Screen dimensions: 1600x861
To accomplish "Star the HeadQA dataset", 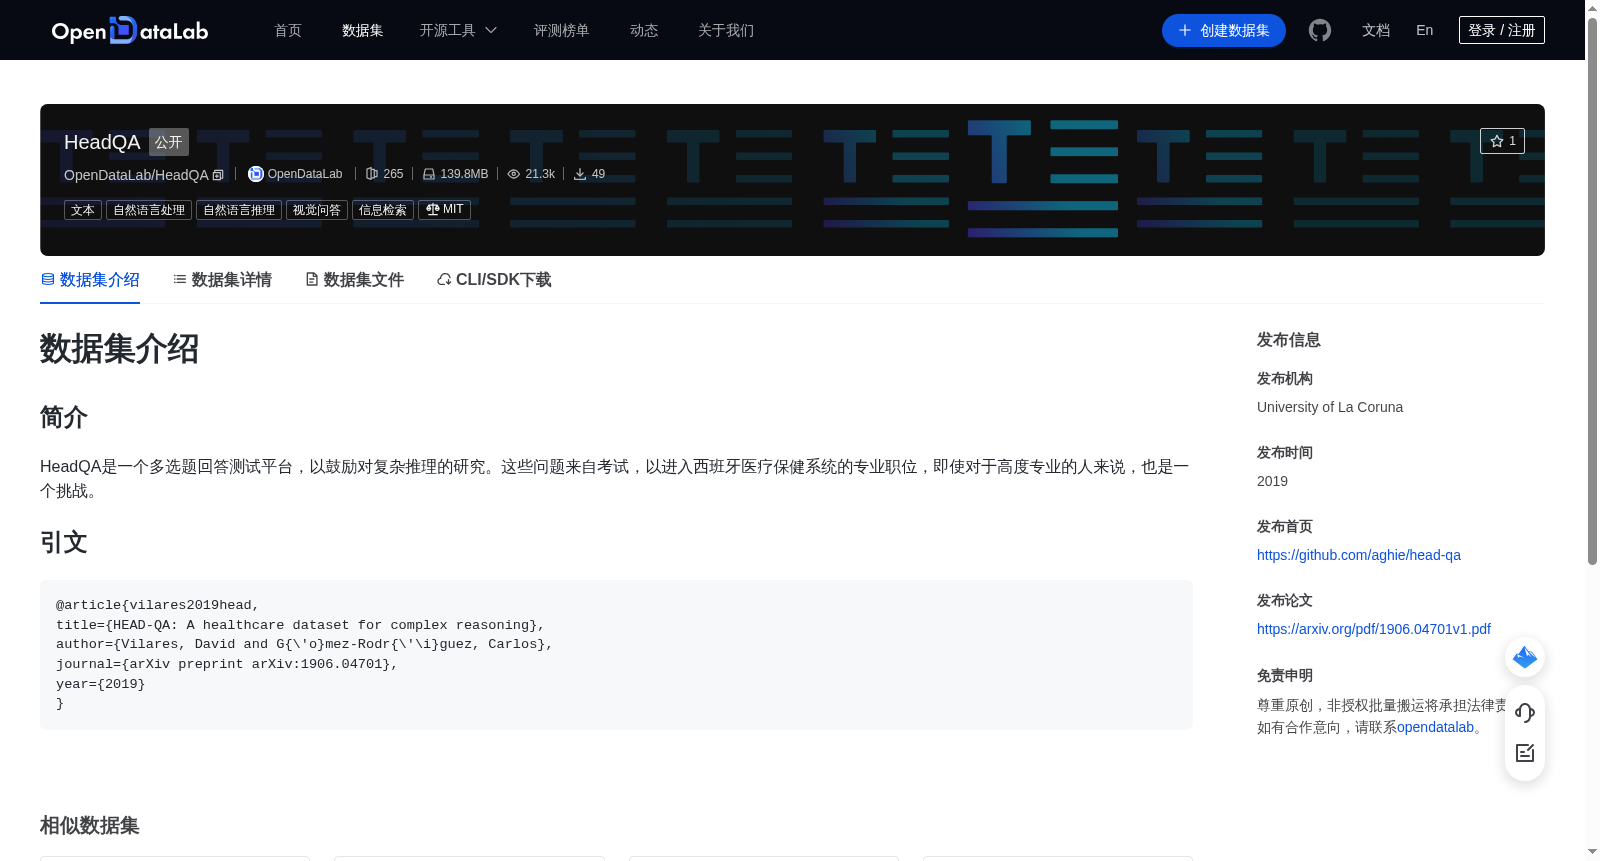I will pyautogui.click(x=1502, y=141).
